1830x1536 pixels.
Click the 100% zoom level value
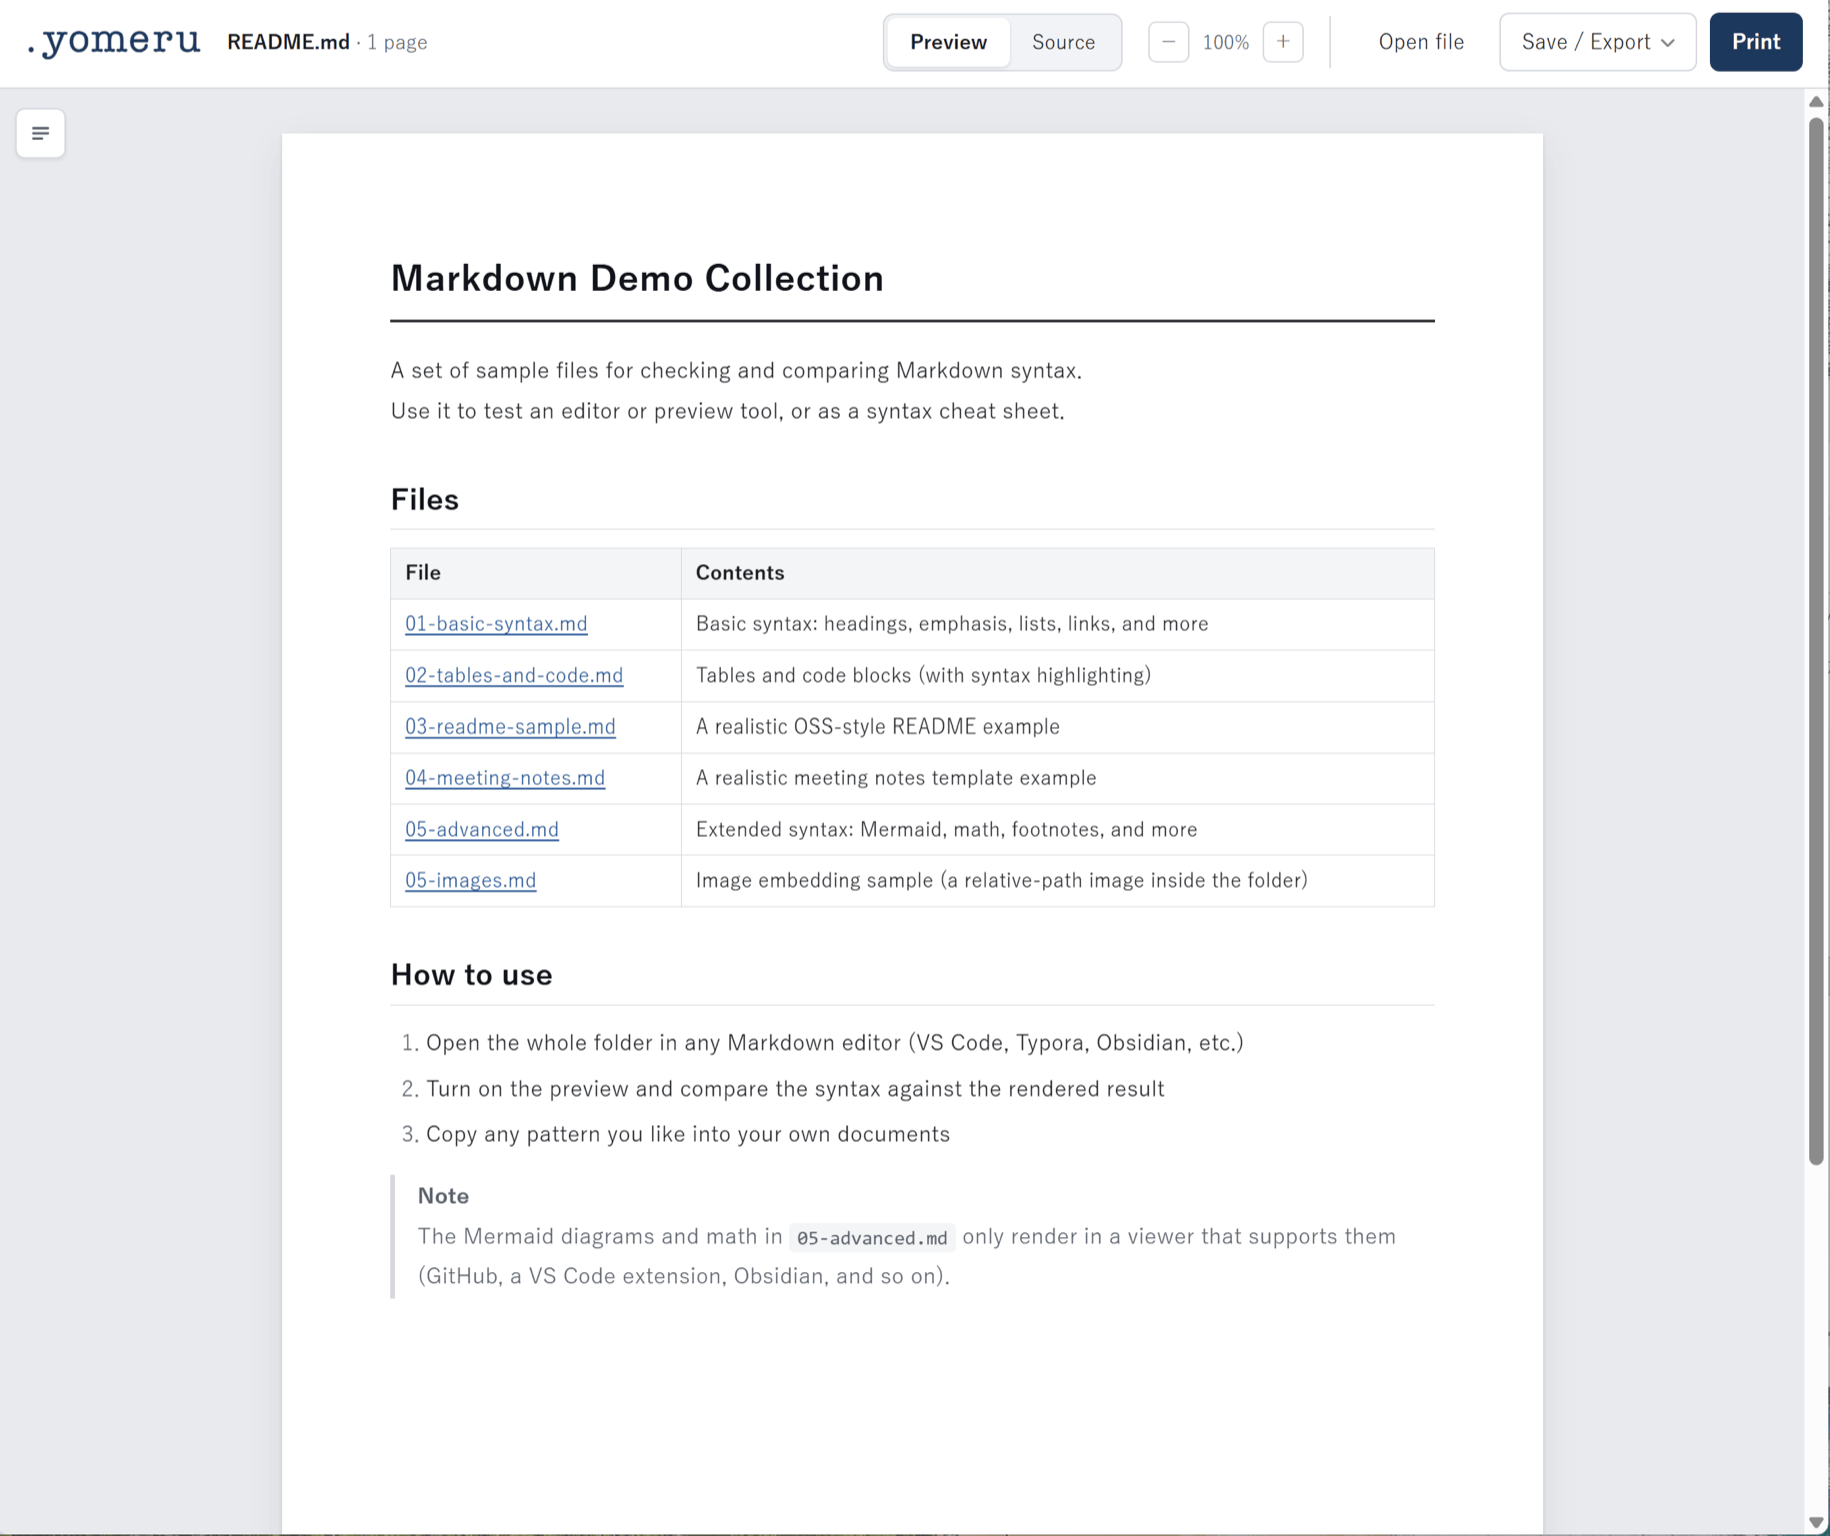tap(1225, 42)
